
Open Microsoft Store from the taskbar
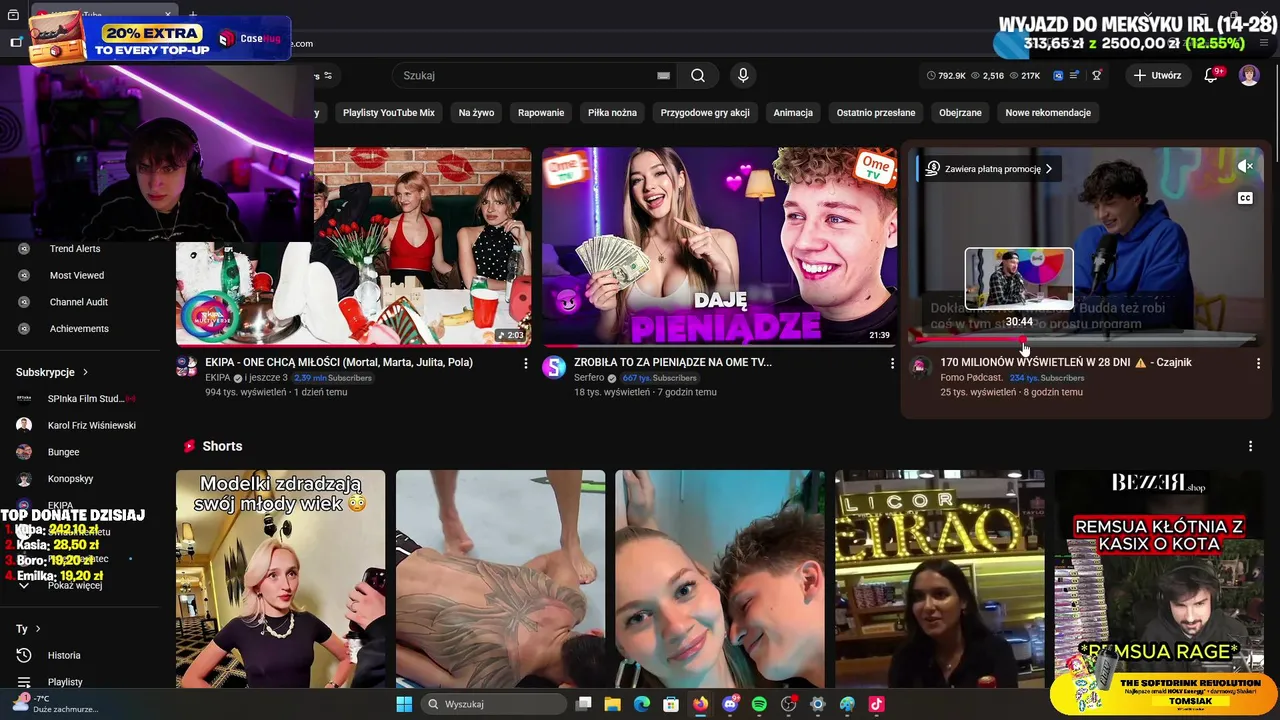tap(671, 704)
